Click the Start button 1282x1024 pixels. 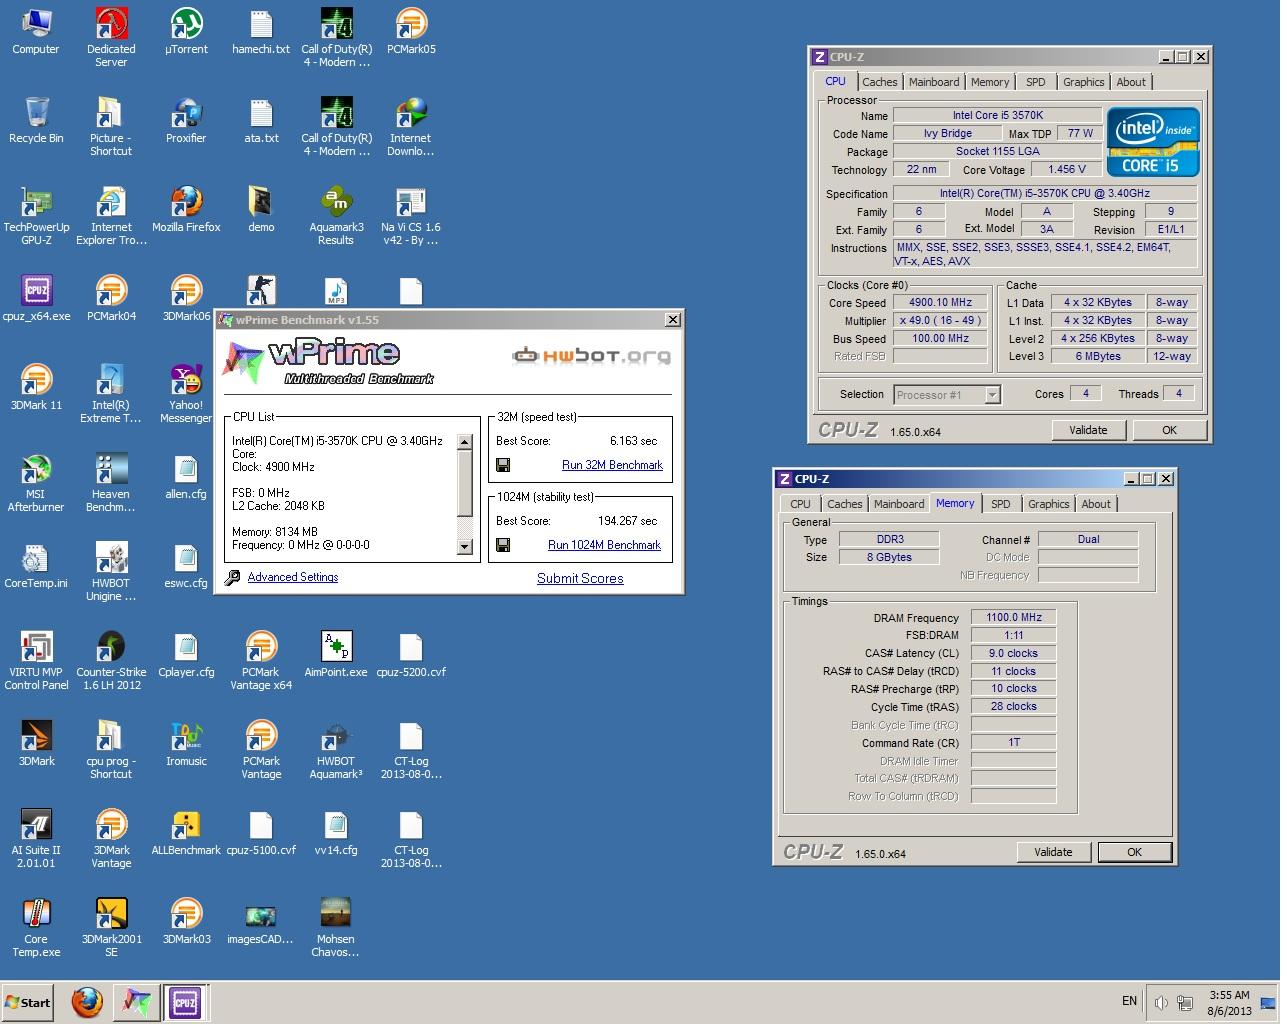28,1002
